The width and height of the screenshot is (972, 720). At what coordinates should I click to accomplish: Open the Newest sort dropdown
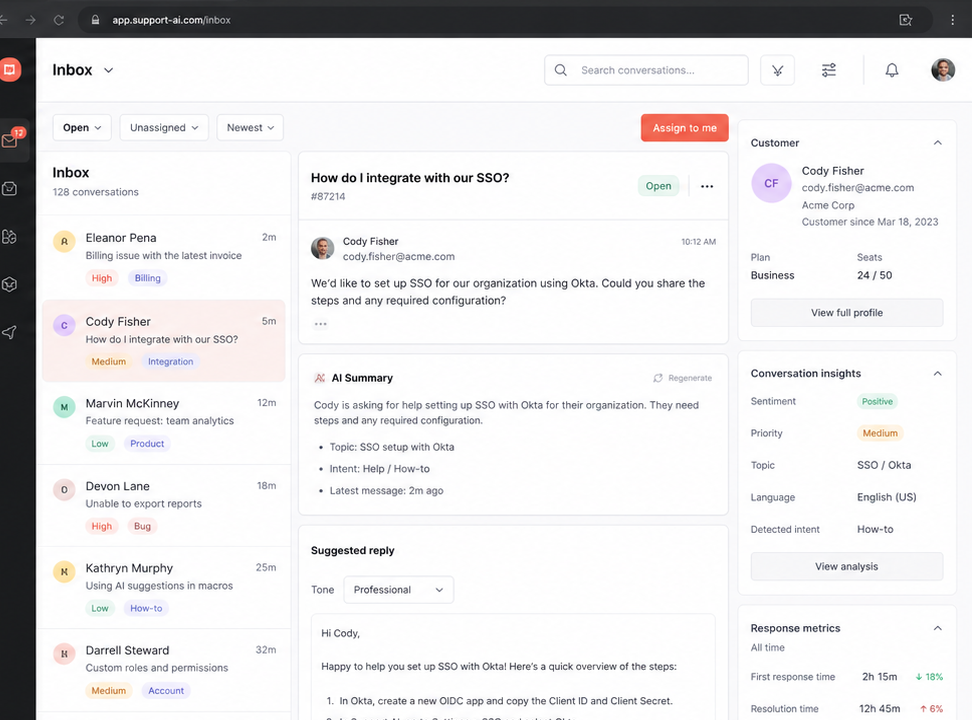click(x=250, y=128)
